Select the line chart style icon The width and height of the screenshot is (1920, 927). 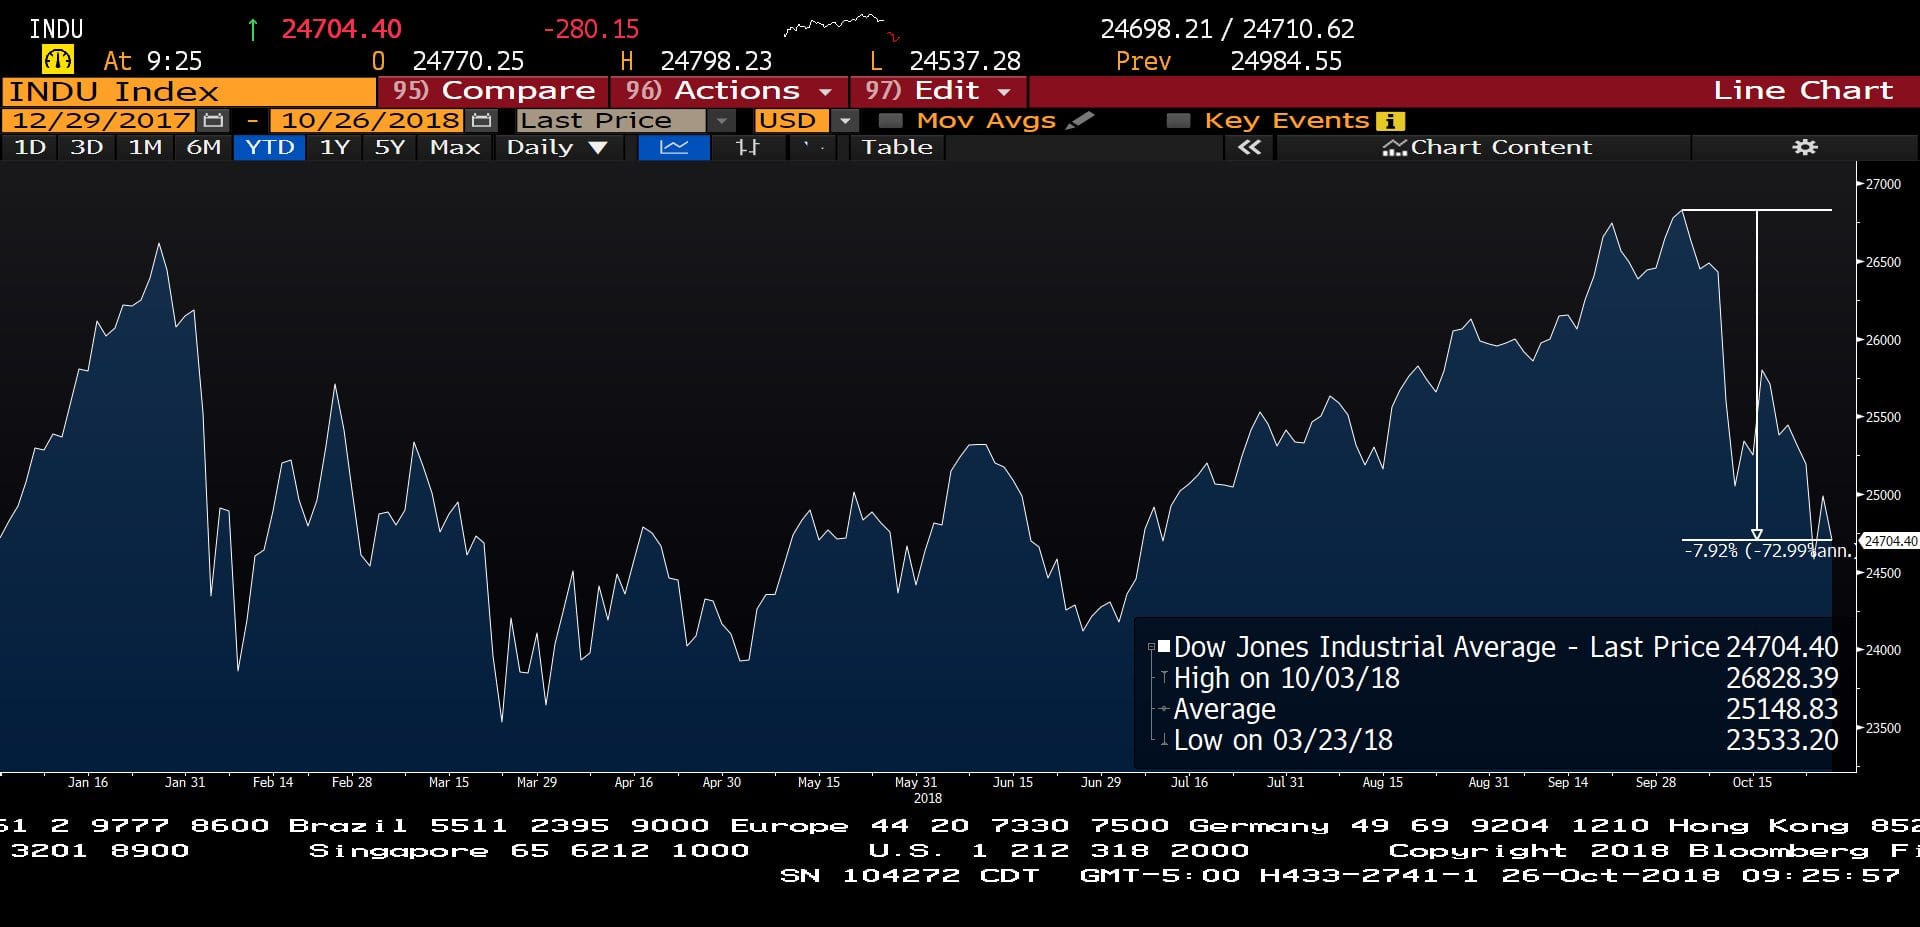point(674,147)
